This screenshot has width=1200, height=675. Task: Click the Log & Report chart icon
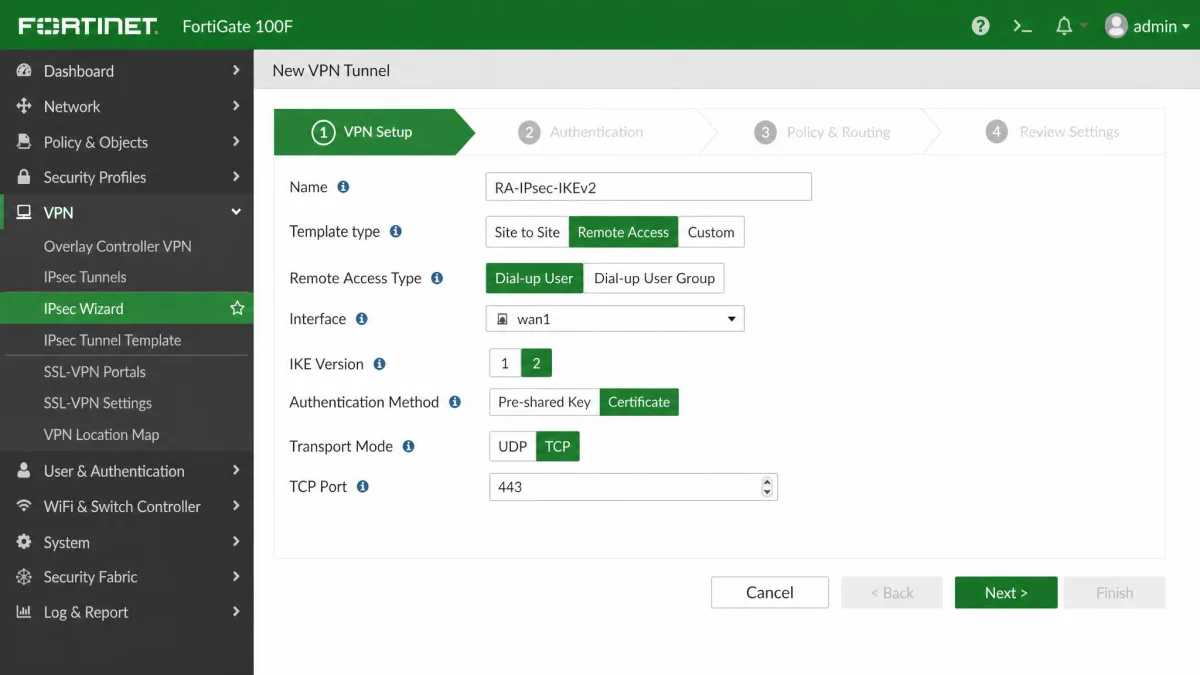[x=24, y=612]
